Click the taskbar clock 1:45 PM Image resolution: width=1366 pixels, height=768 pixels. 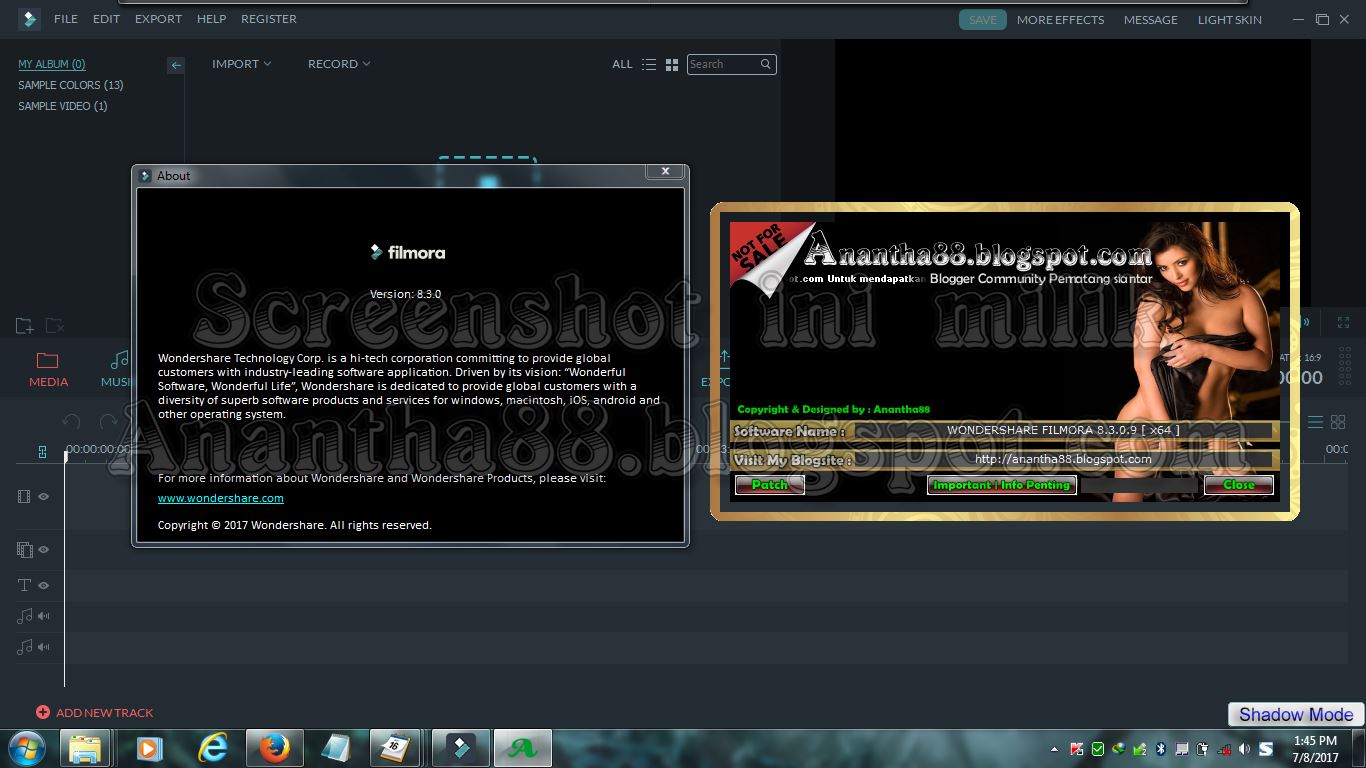[x=1315, y=741]
